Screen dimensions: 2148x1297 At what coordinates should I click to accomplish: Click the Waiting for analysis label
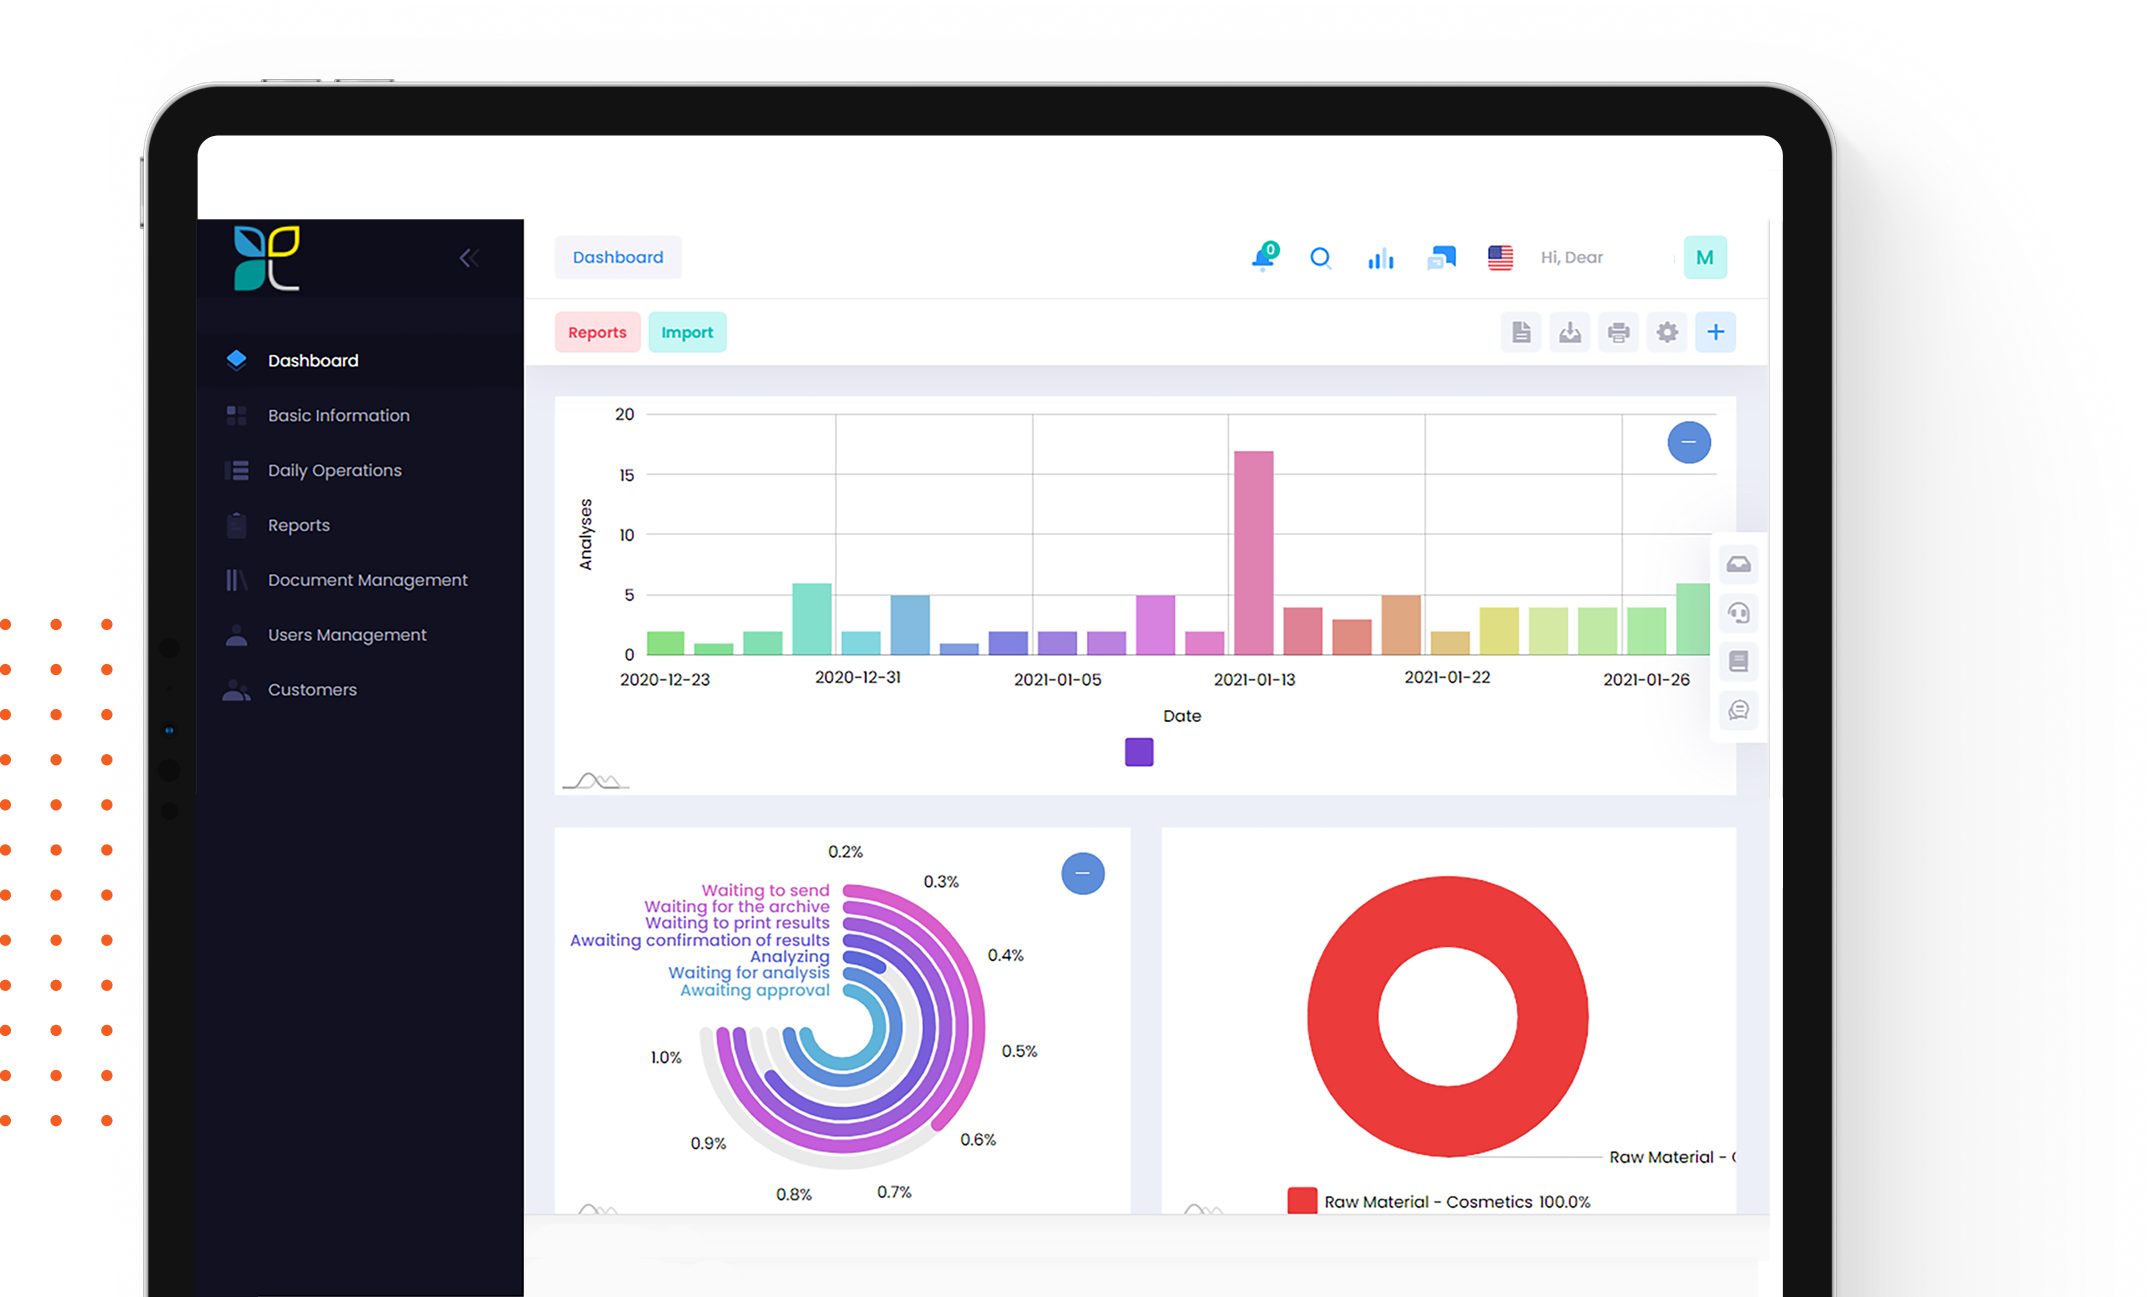click(x=749, y=972)
